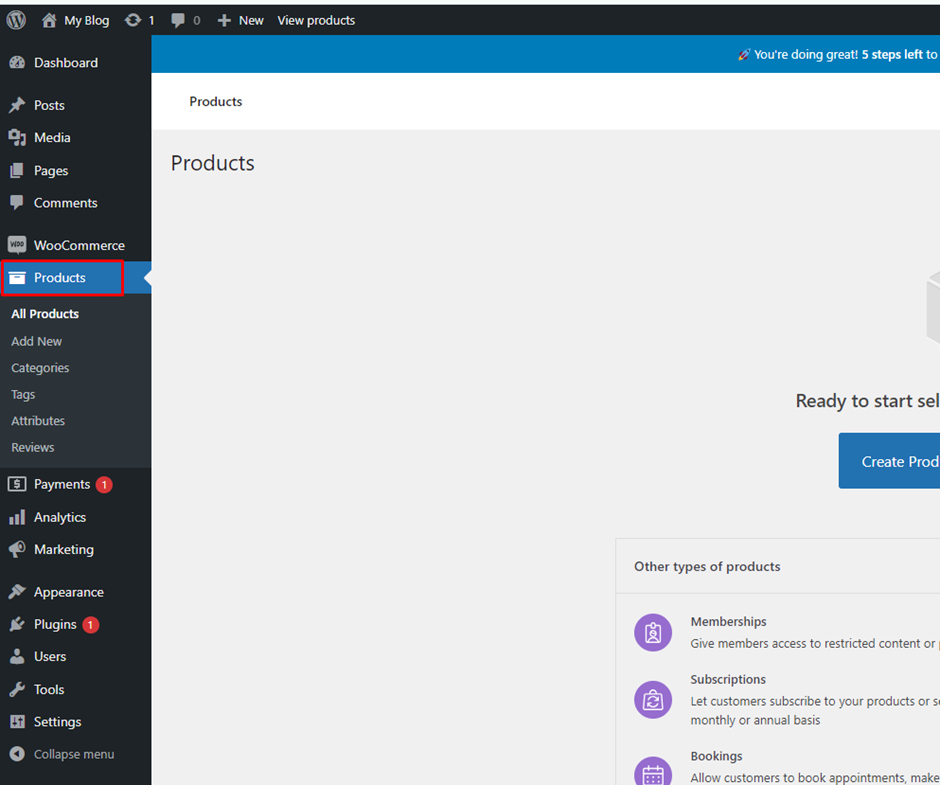
Task: Open the Media library icon
Action: pyautogui.click(x=16, y=137)
